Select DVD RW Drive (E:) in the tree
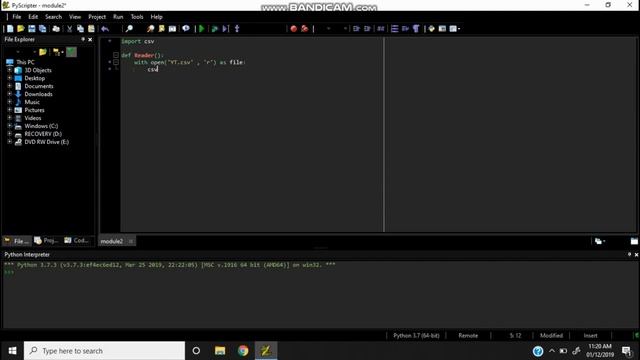The height and width of the screenshot is (360, 640). pos(47,142)
